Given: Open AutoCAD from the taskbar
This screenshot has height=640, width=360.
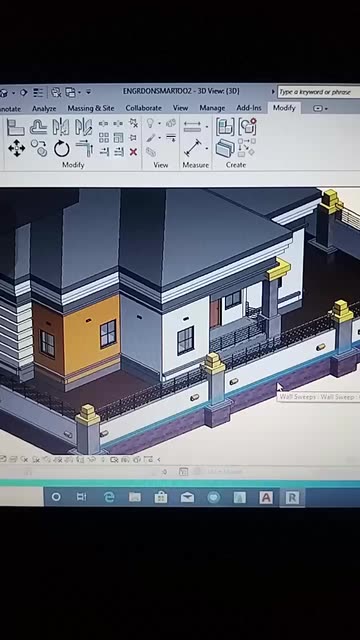Looking at the screenshot, I should click(266, 498).
